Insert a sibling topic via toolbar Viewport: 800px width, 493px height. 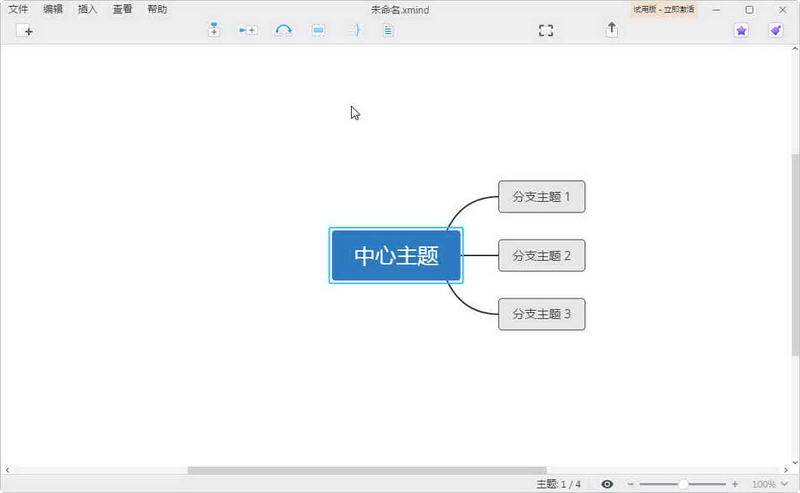point(214,30)
